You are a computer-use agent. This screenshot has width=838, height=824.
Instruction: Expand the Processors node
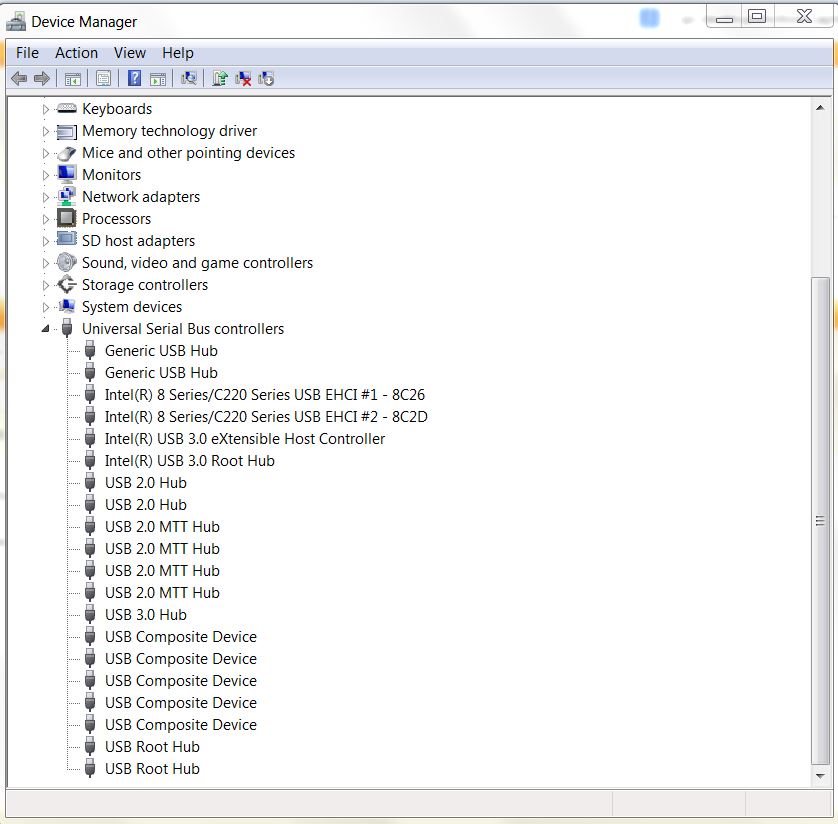[x=45, y=219]
